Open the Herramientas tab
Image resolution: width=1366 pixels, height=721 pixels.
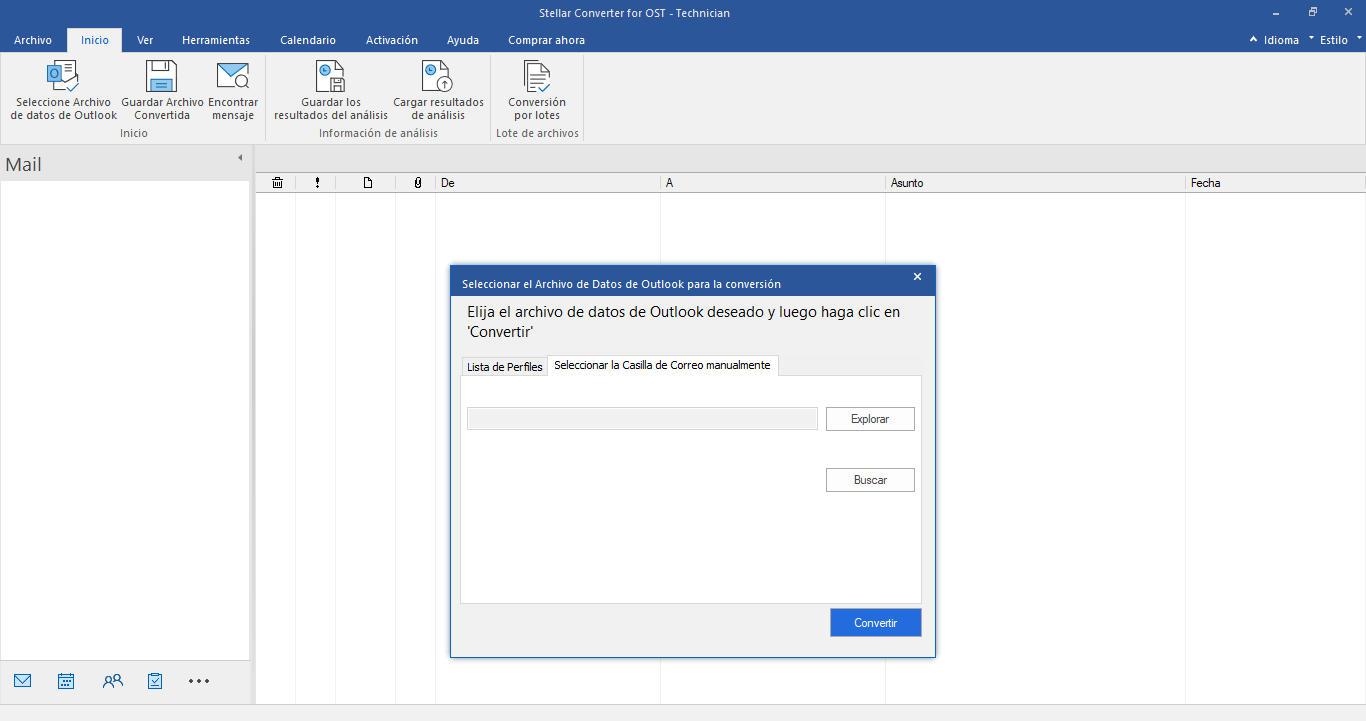click(216, 40)
